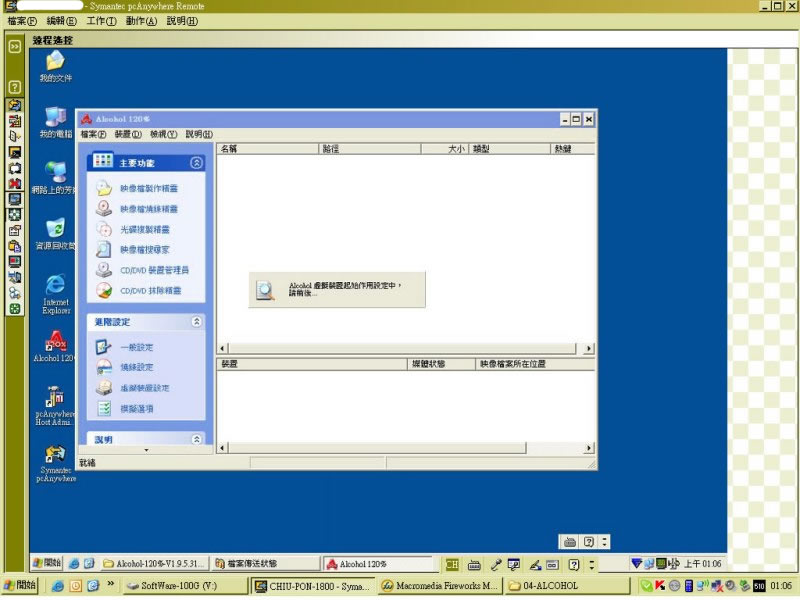
Task: Open remote Alcohol 120% desktop shortcut
Action: 55,346
